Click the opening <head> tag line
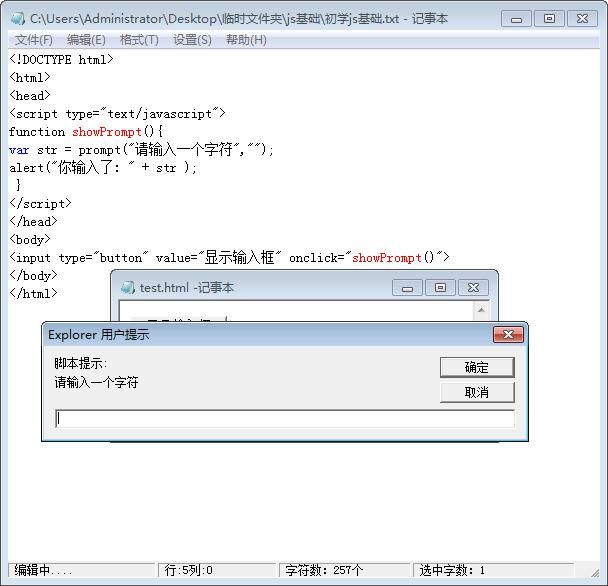Viewport: 608px width, 586px height. point(30,95)
